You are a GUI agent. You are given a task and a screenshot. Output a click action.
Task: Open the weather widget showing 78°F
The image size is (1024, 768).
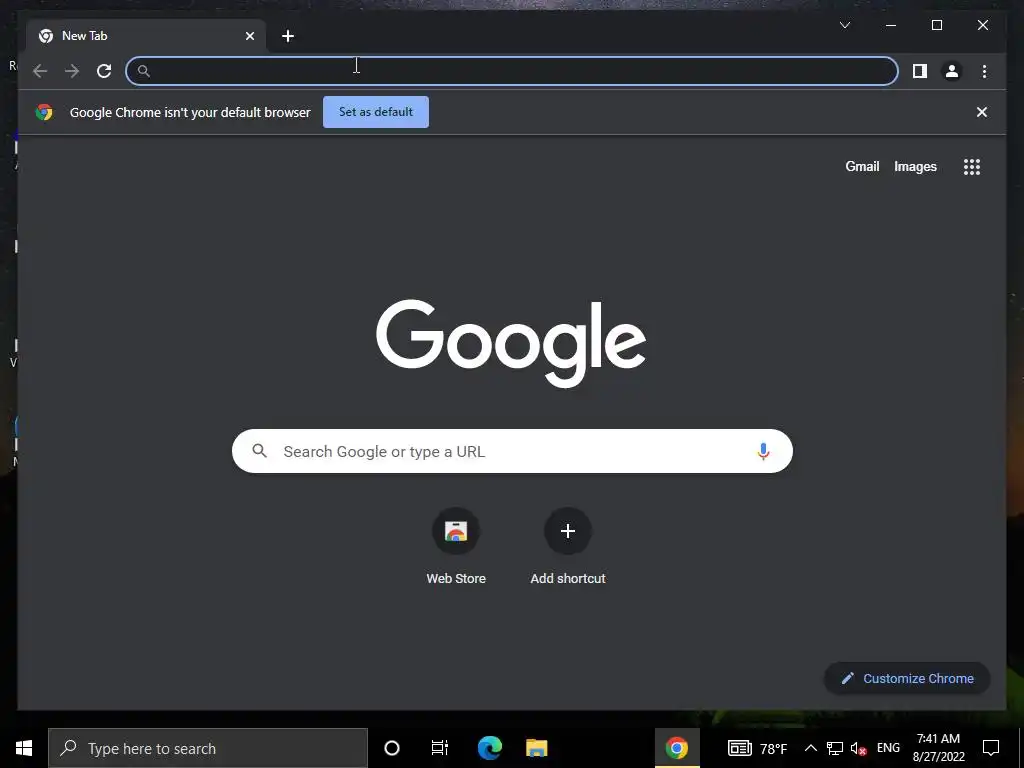(758, 748)
